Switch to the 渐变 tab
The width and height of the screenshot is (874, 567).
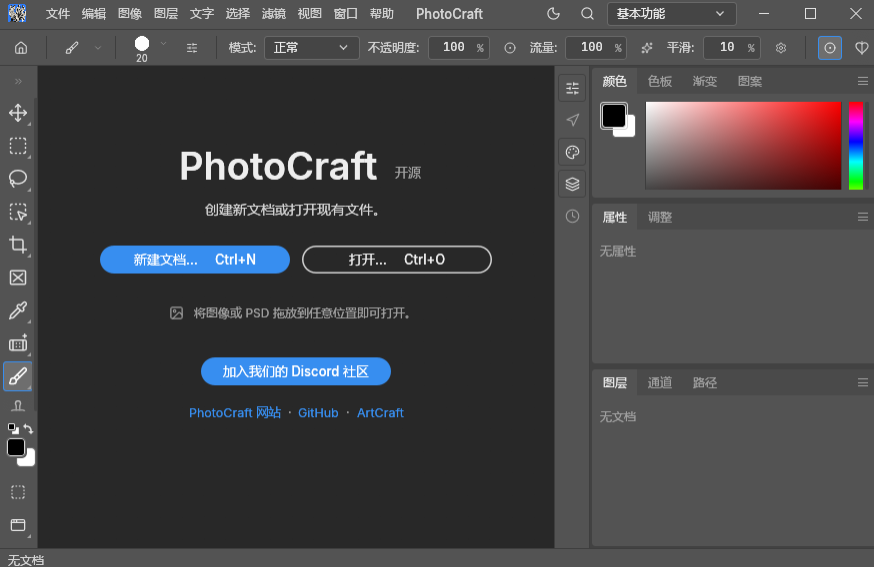[x=705, y=81]
